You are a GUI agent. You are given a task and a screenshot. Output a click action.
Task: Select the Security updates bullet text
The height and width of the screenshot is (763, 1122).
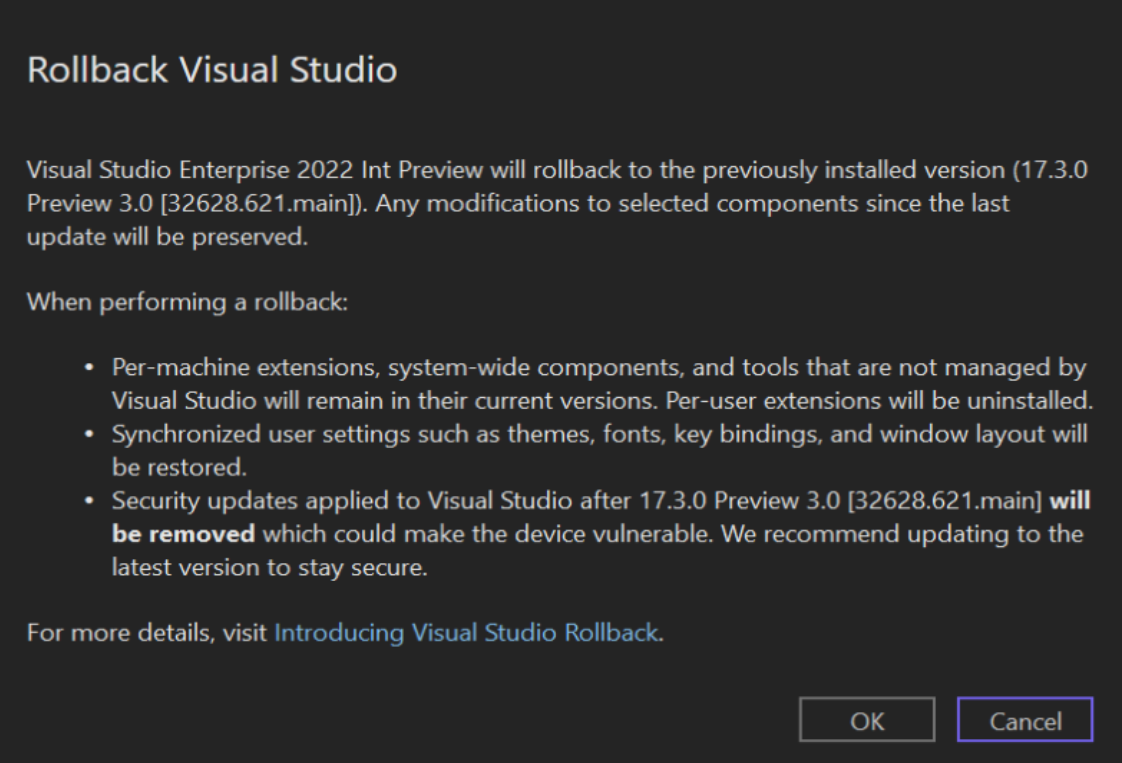[601, 534]
